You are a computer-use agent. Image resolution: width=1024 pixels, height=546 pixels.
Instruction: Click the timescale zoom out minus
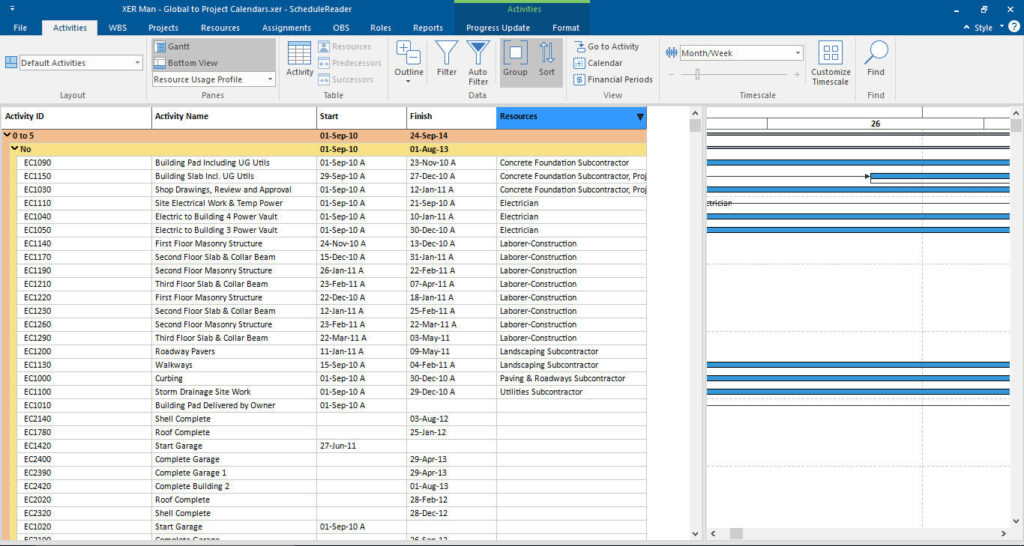[671, 75]
